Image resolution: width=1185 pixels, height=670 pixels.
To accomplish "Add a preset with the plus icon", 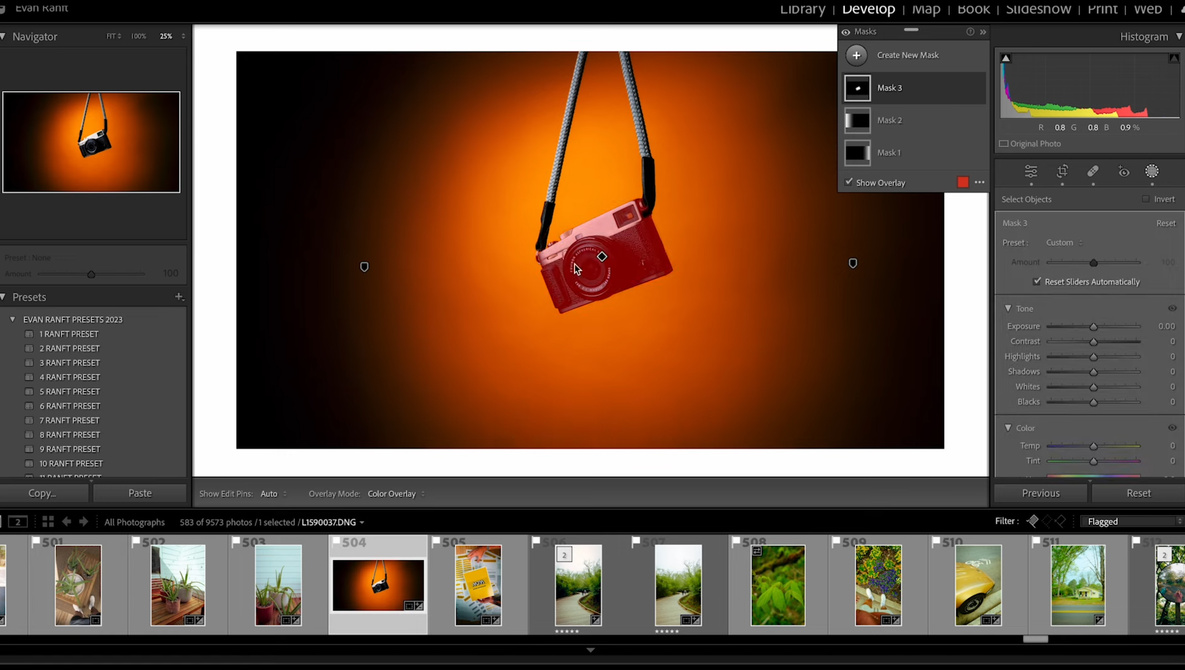I will click(x=179, y=297).
